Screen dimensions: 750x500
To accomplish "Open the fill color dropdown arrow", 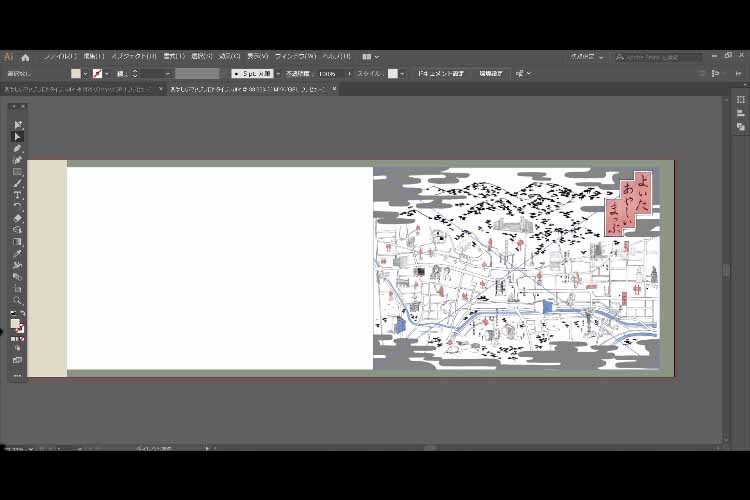I will pos(86,73).
